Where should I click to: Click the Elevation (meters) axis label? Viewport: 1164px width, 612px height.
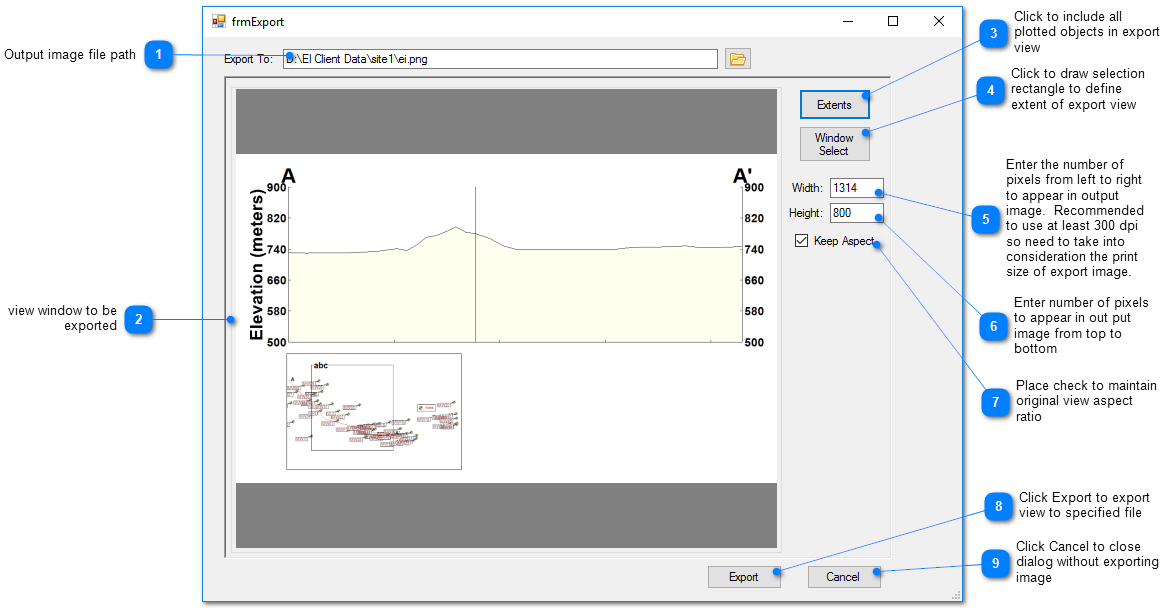257,264
